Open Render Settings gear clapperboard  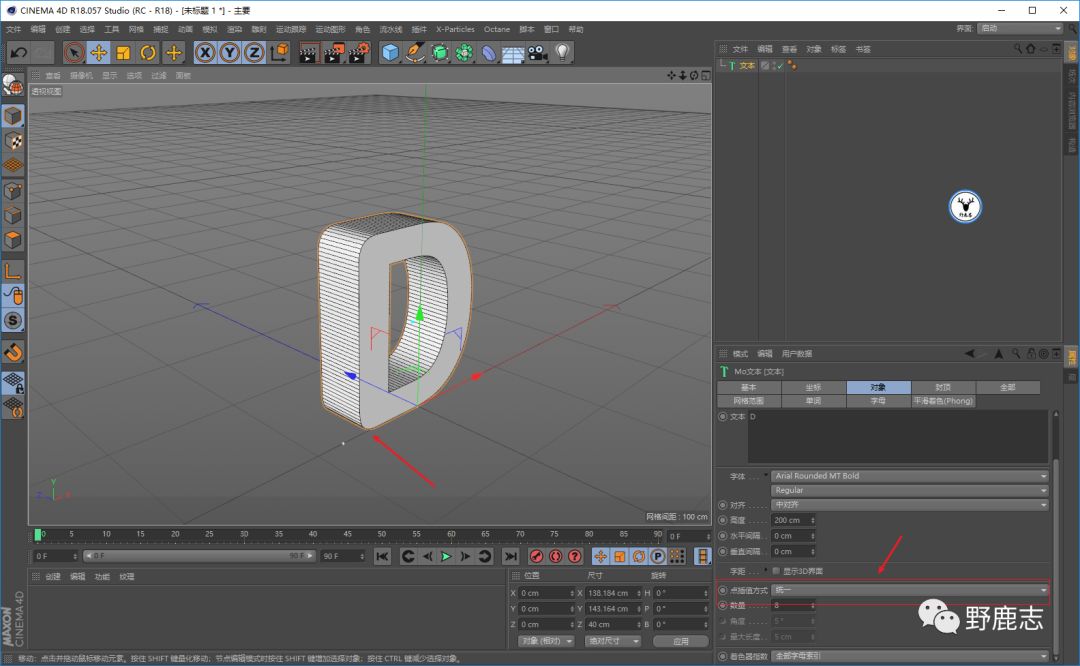point(359,53)
